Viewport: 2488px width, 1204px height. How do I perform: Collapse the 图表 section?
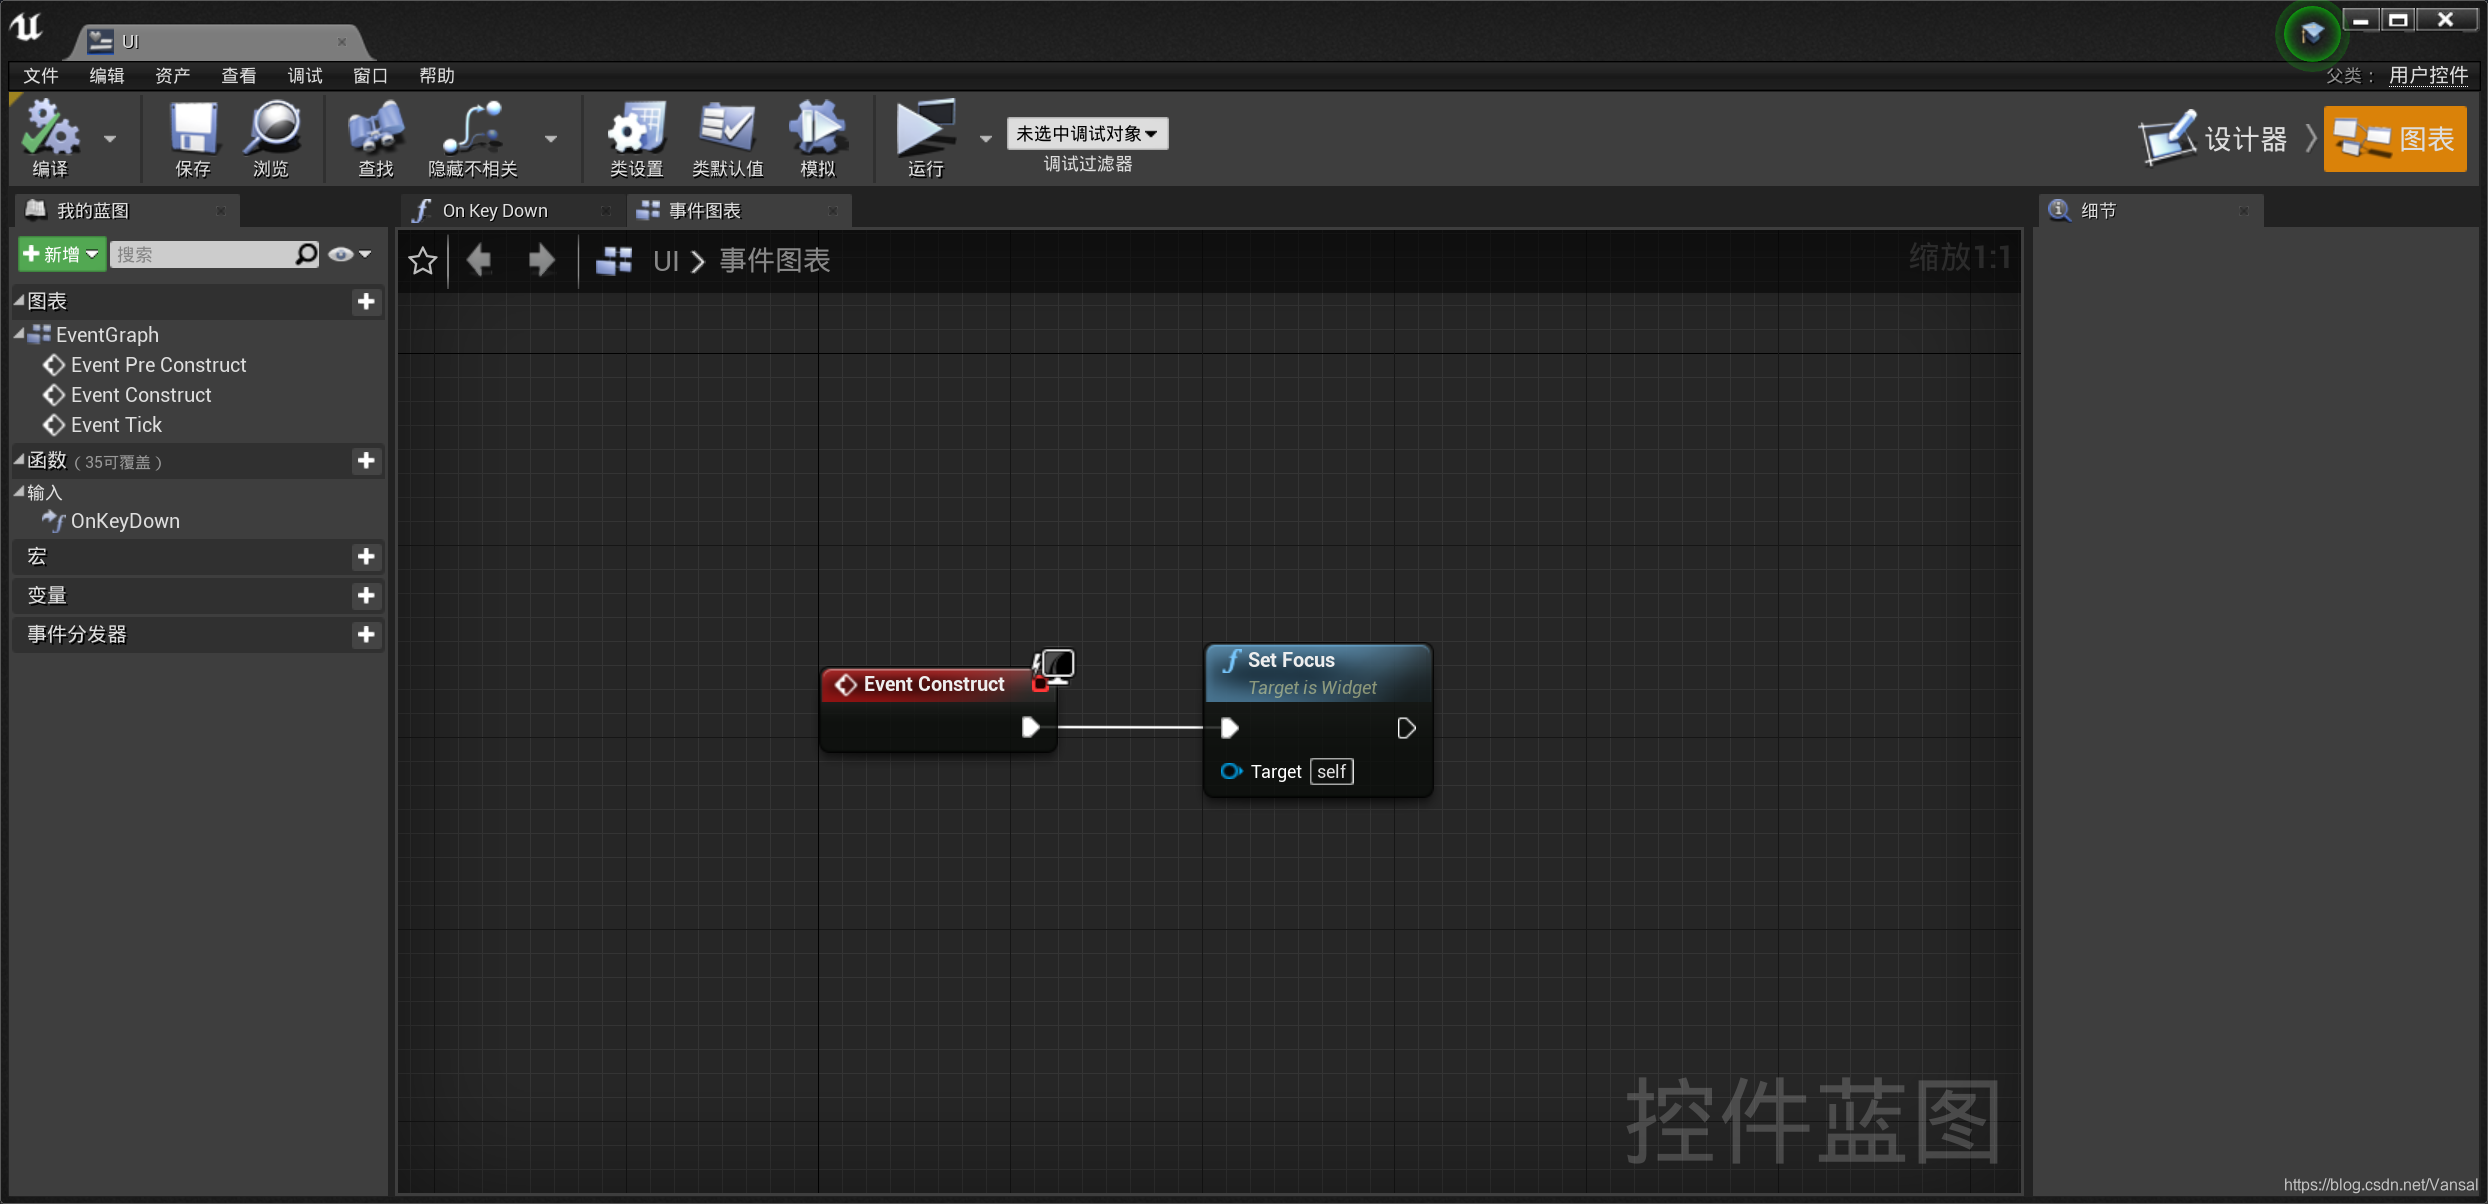pos(19,300)
